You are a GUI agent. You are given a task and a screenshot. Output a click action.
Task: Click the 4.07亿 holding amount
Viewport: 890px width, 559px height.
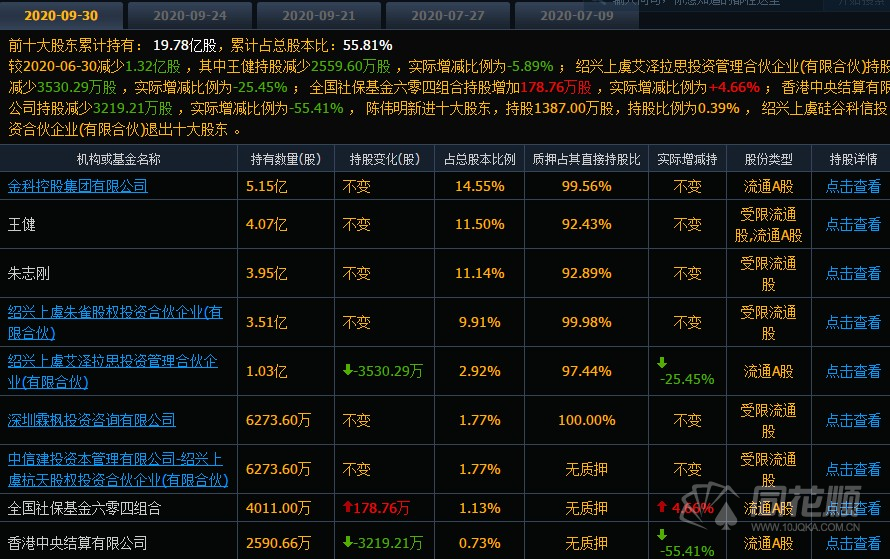tap(266, 224)
